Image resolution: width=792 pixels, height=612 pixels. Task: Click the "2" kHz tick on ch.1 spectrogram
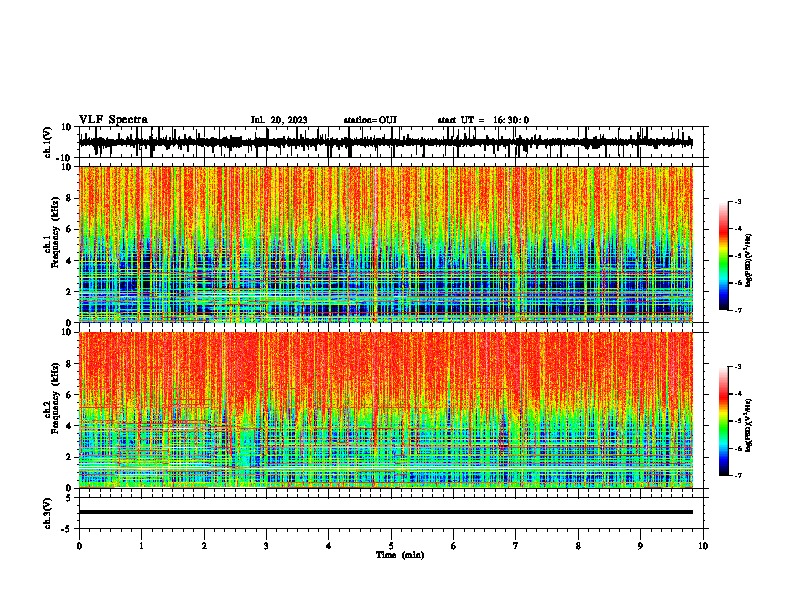coord(69,292)
